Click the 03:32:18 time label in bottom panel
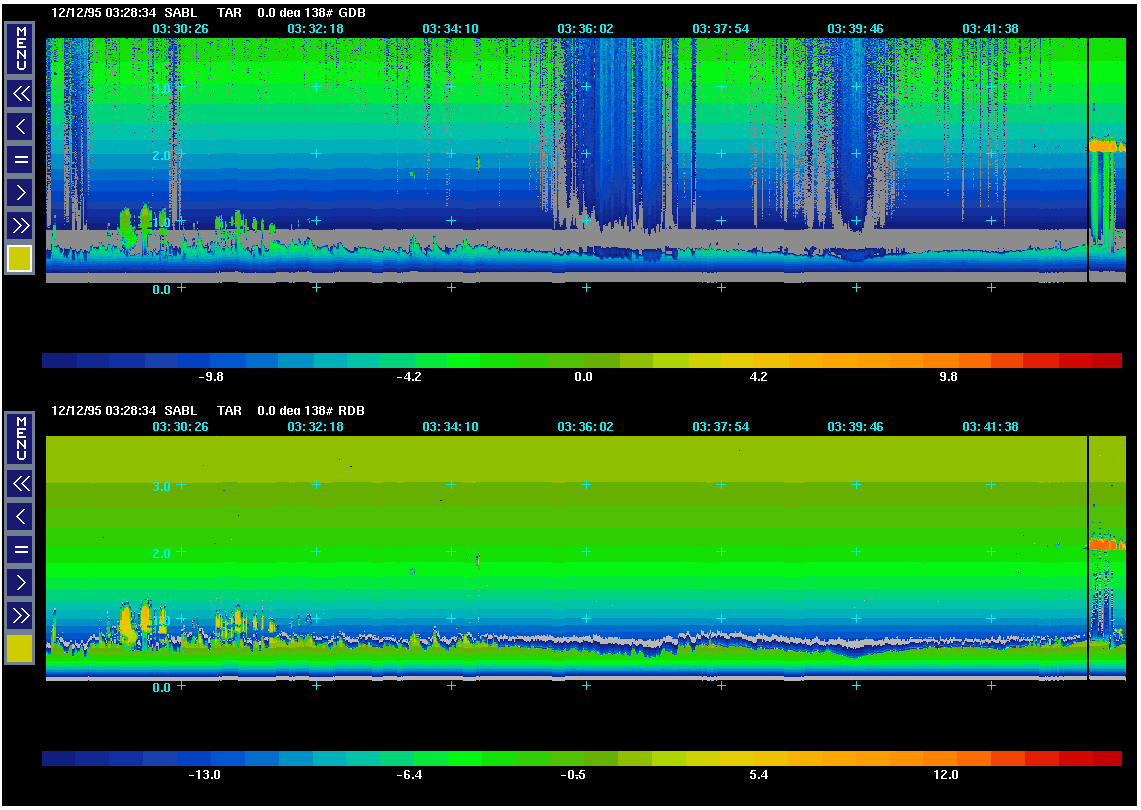1141x810 pixels. (x=315, y=427)
